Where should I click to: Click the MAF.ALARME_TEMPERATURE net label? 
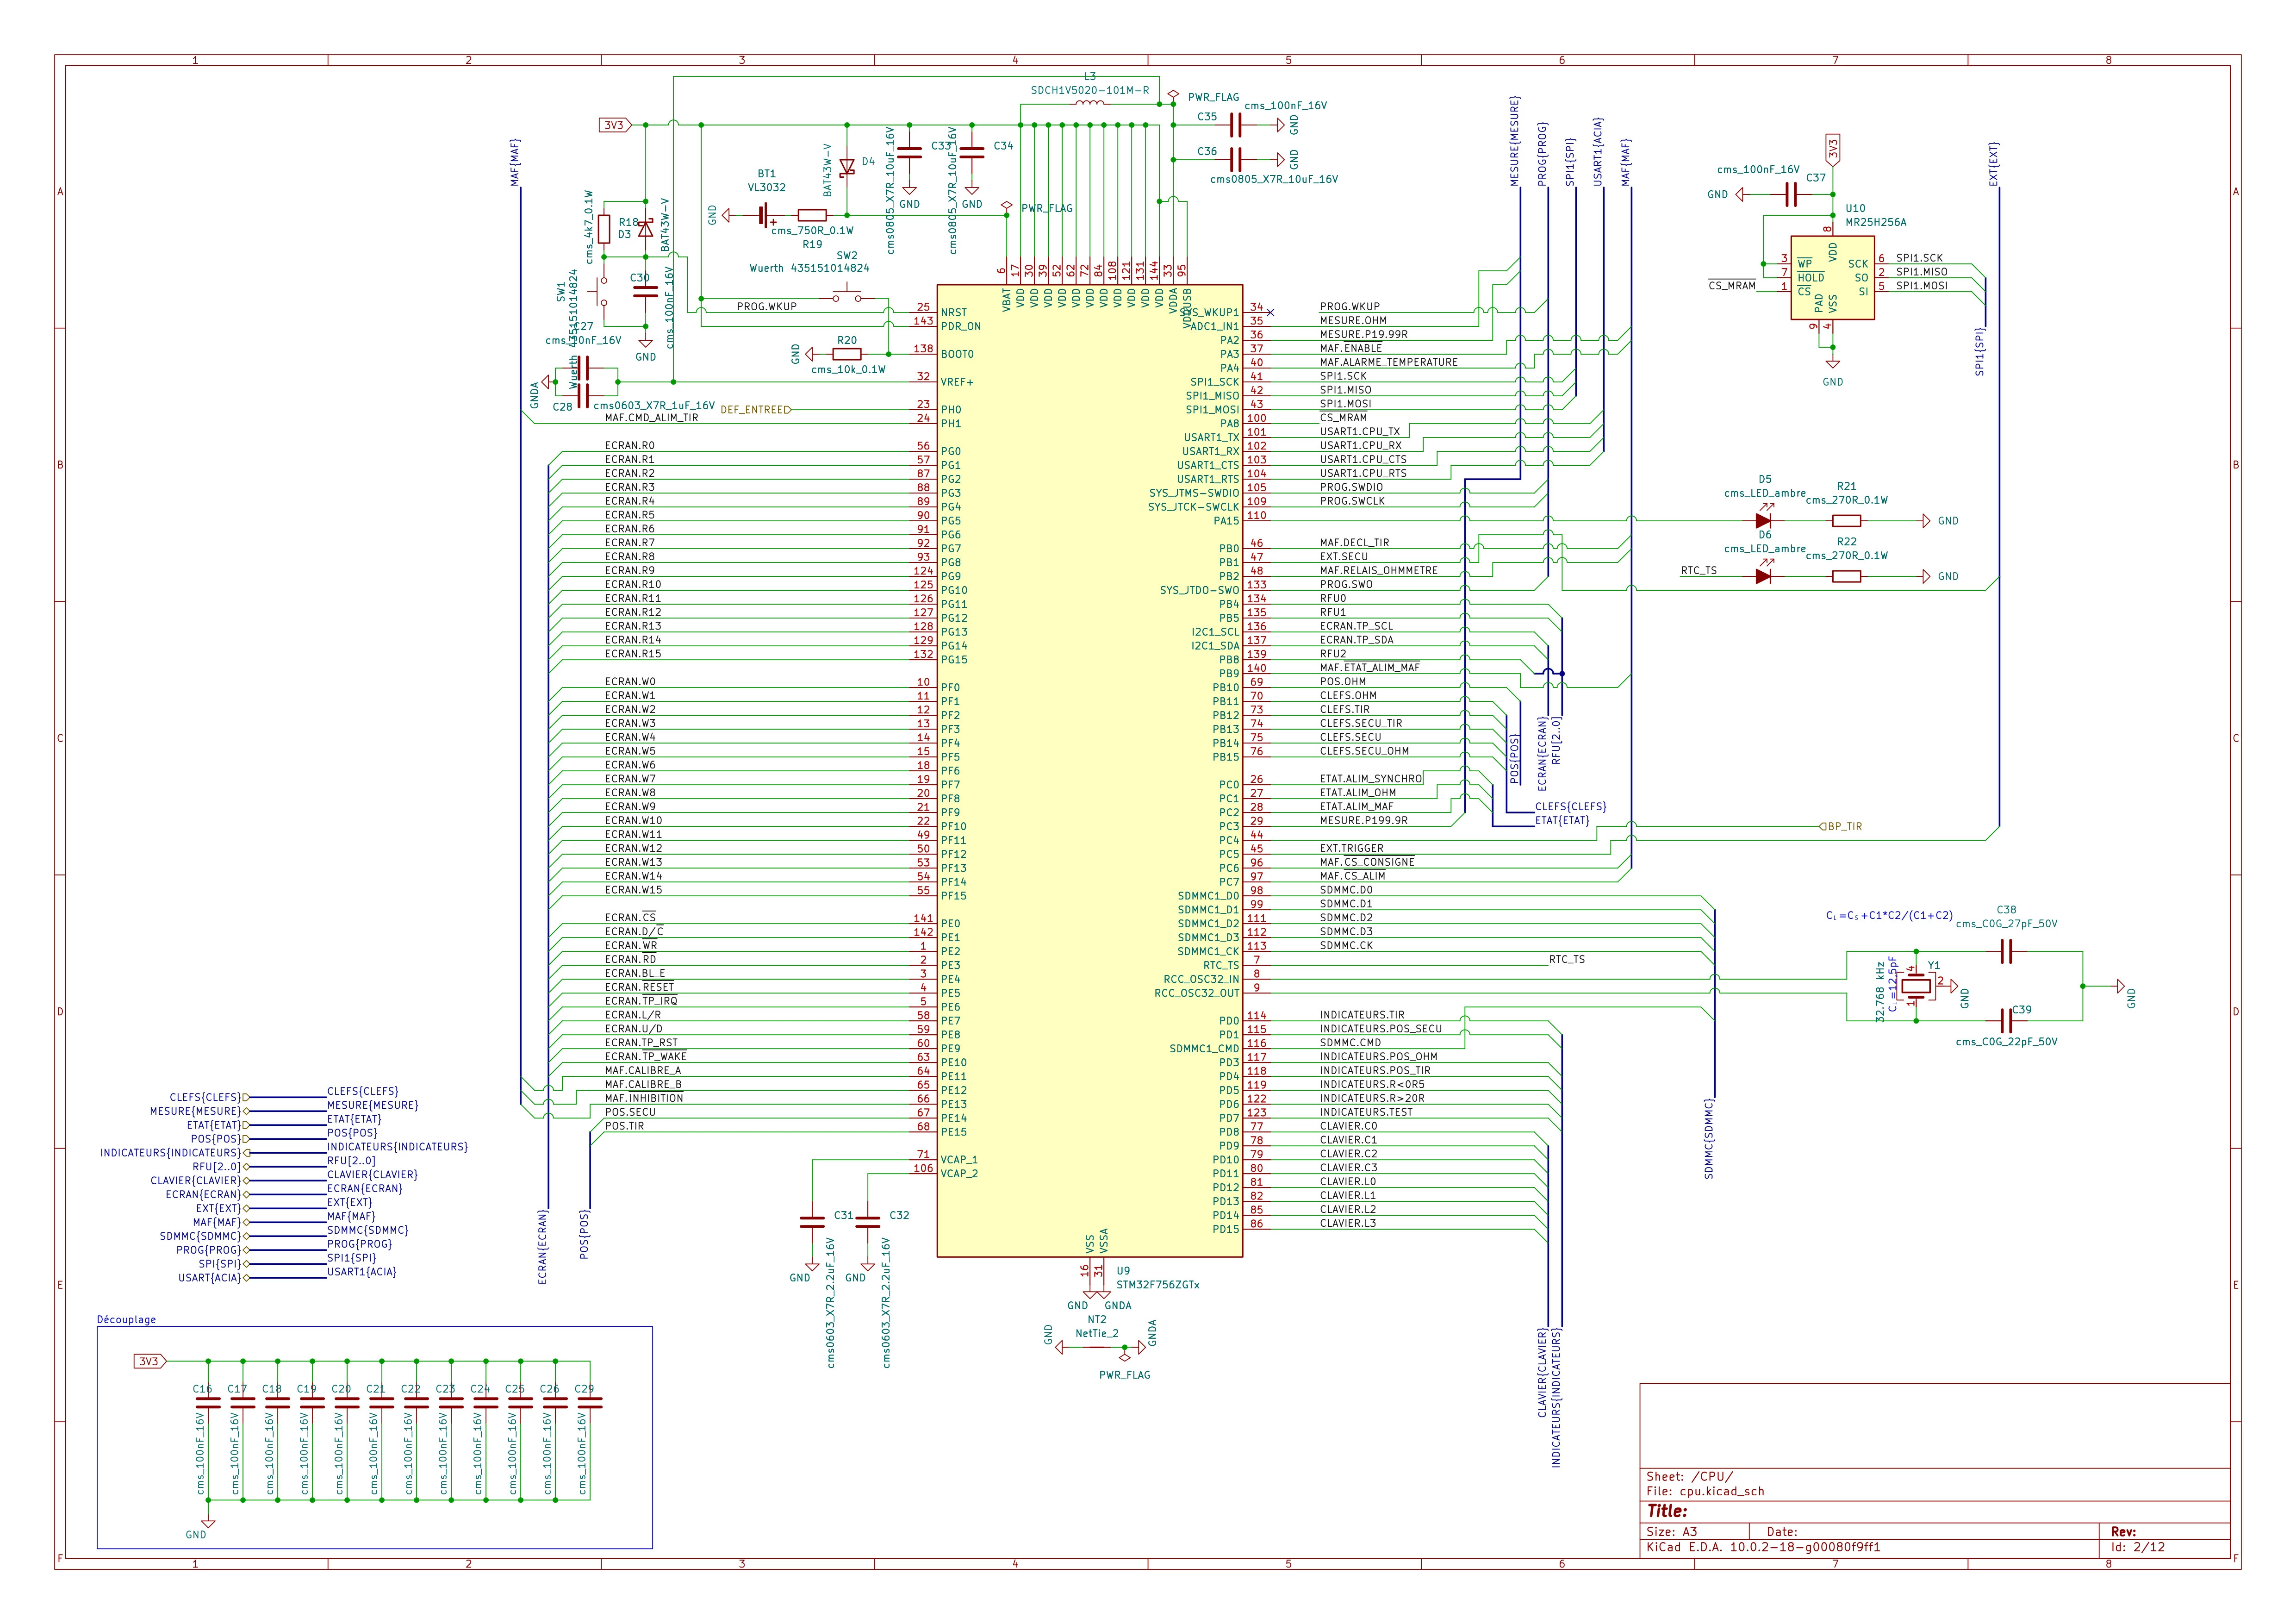pos(1388,362)
